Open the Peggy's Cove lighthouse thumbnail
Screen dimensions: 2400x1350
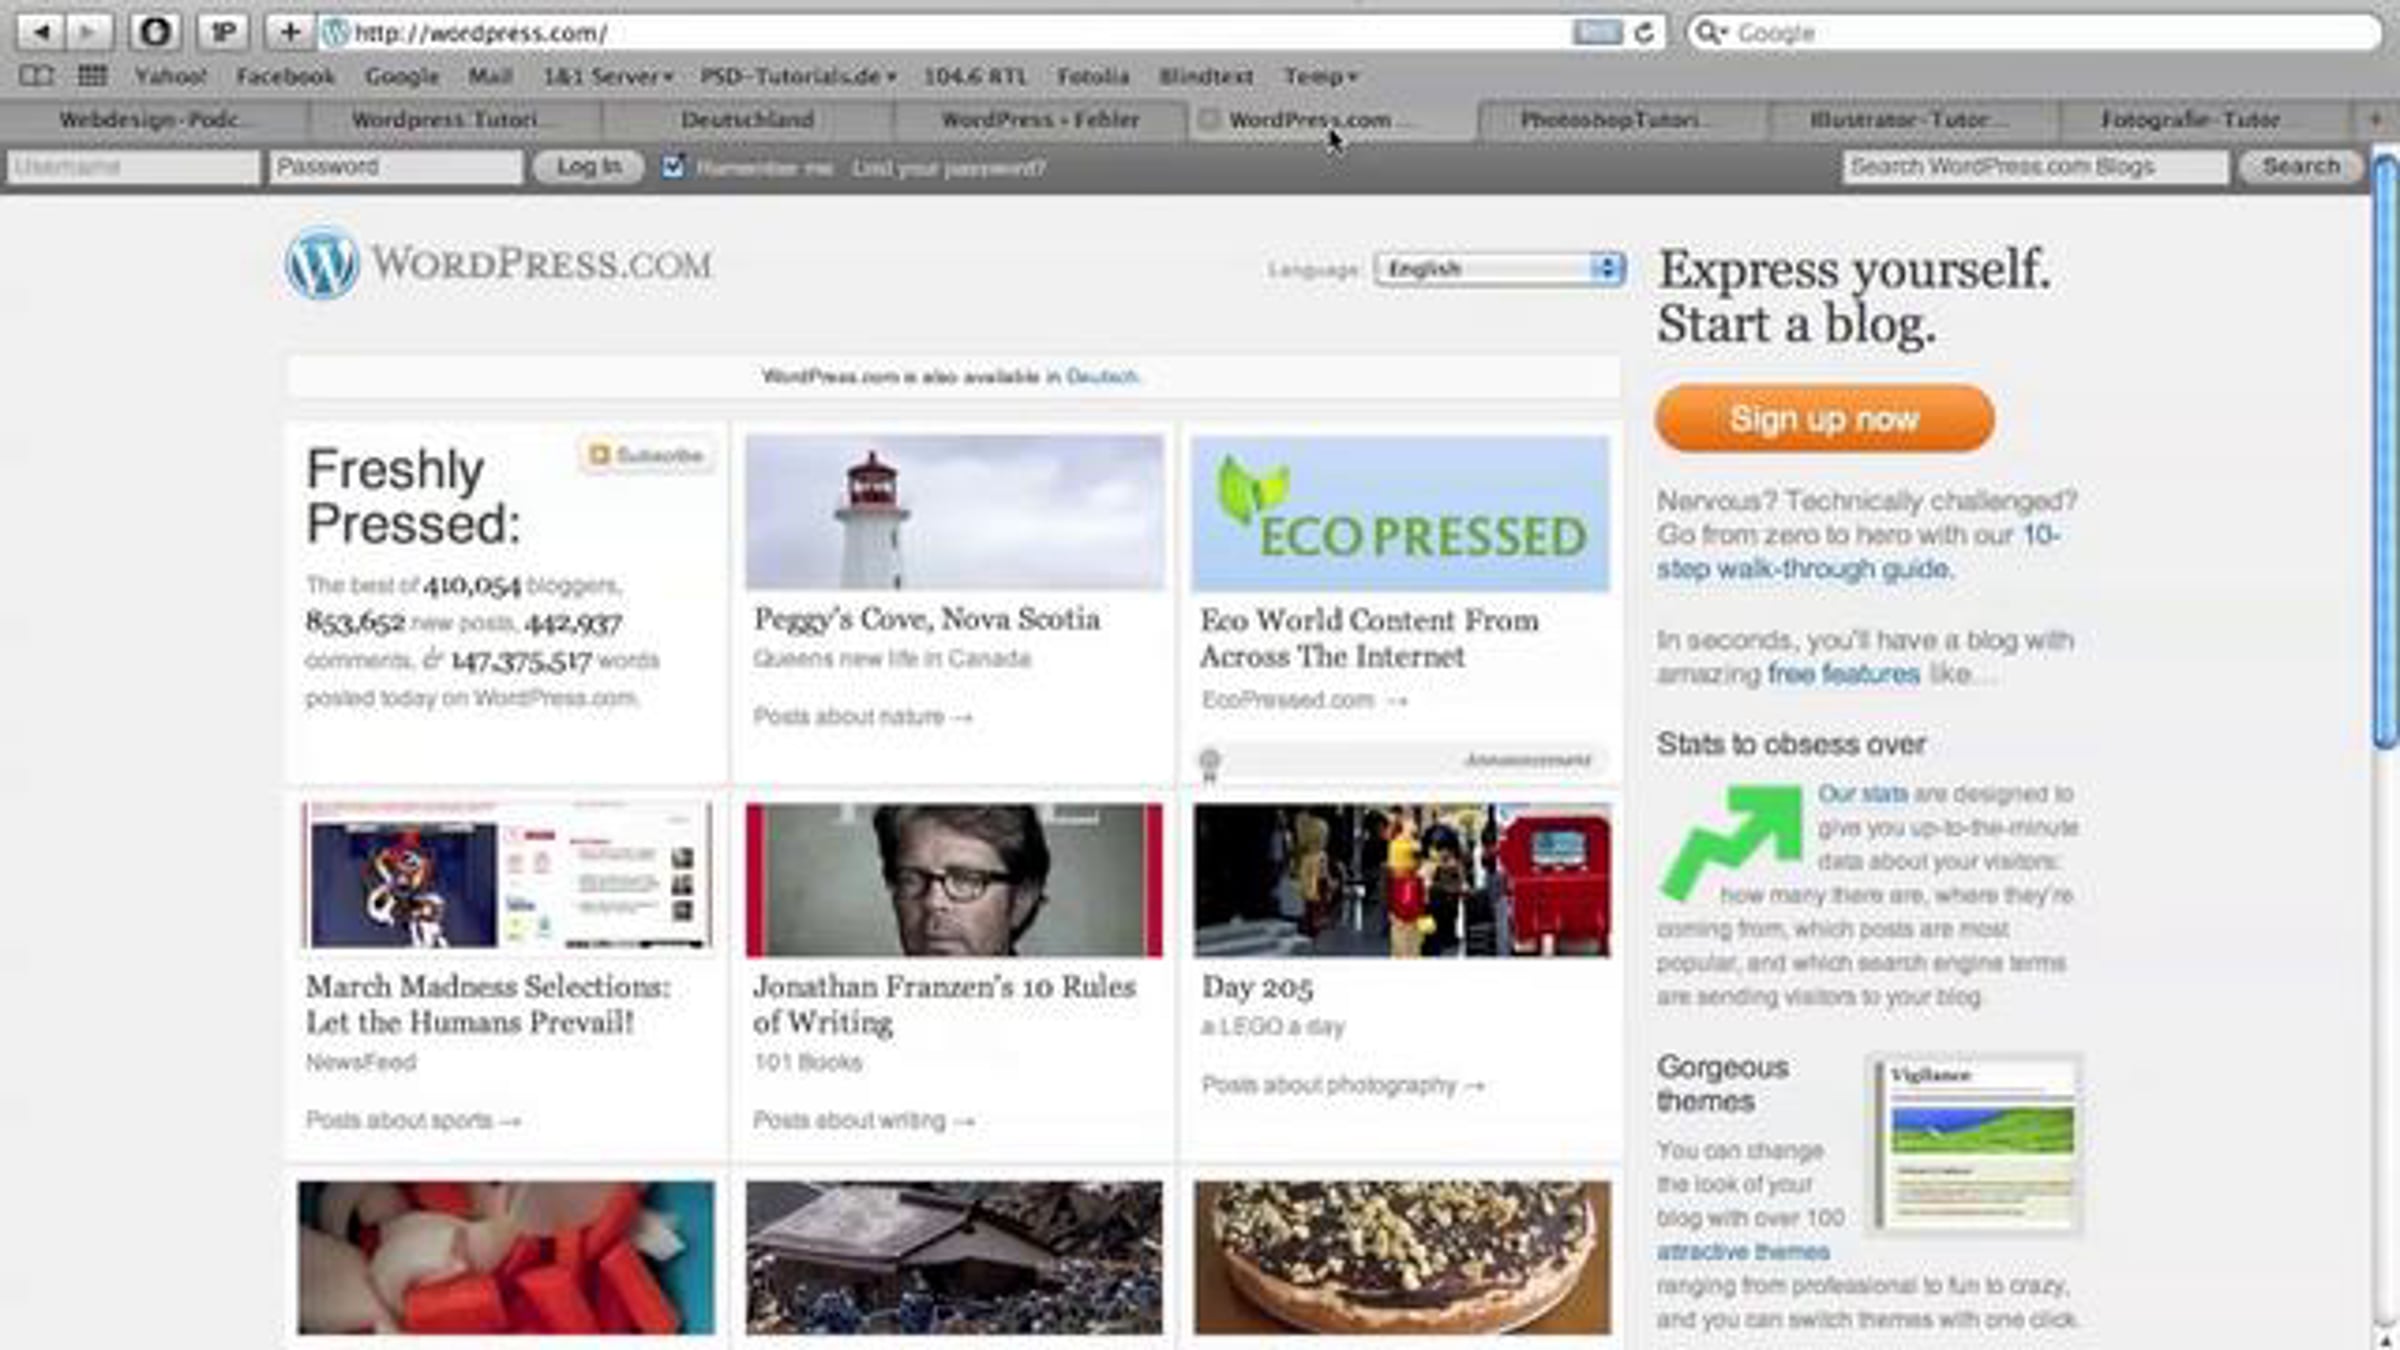[955, 512]
